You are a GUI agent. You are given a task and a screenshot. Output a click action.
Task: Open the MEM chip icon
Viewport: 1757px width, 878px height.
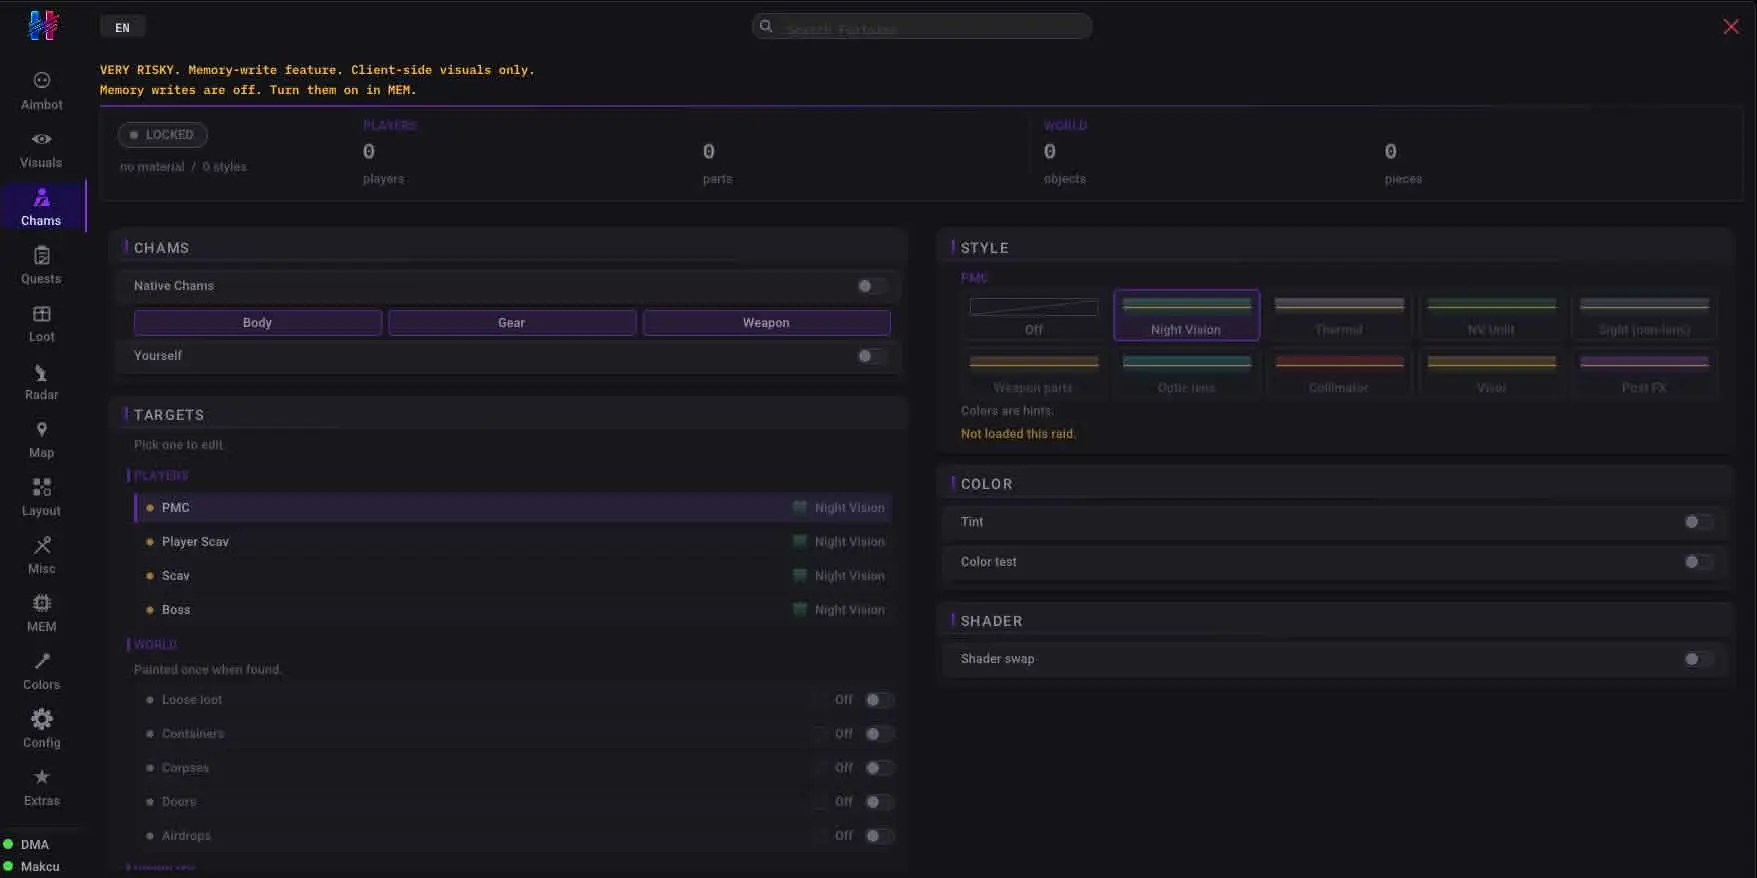pos(41,603)
